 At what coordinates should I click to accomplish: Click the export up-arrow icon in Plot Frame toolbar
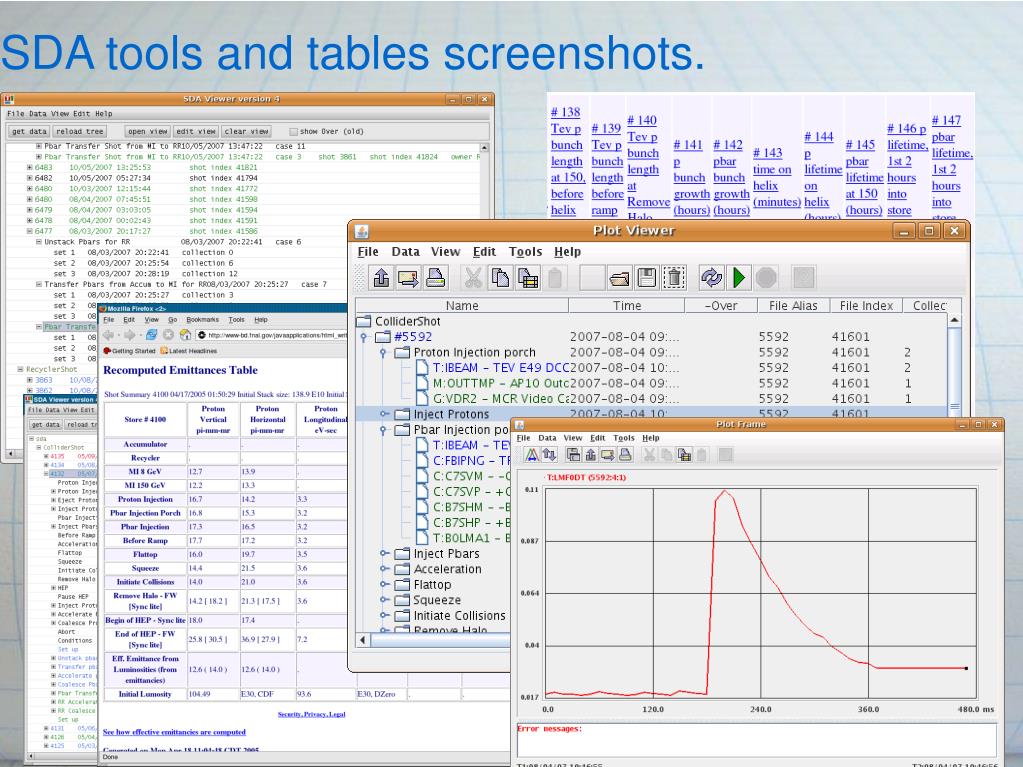(x=590, y=455)
